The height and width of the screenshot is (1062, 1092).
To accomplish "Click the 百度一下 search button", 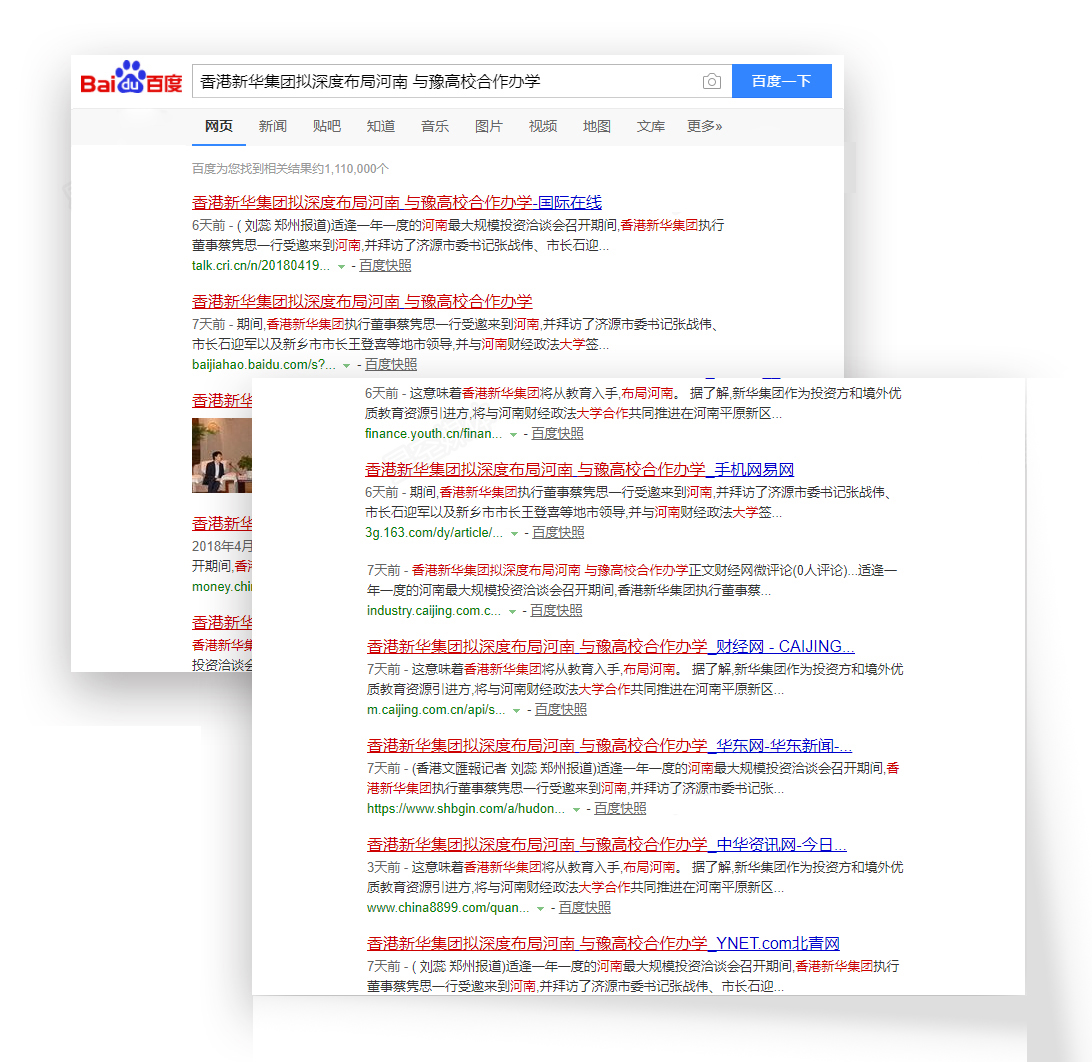I will pos(781,81).
